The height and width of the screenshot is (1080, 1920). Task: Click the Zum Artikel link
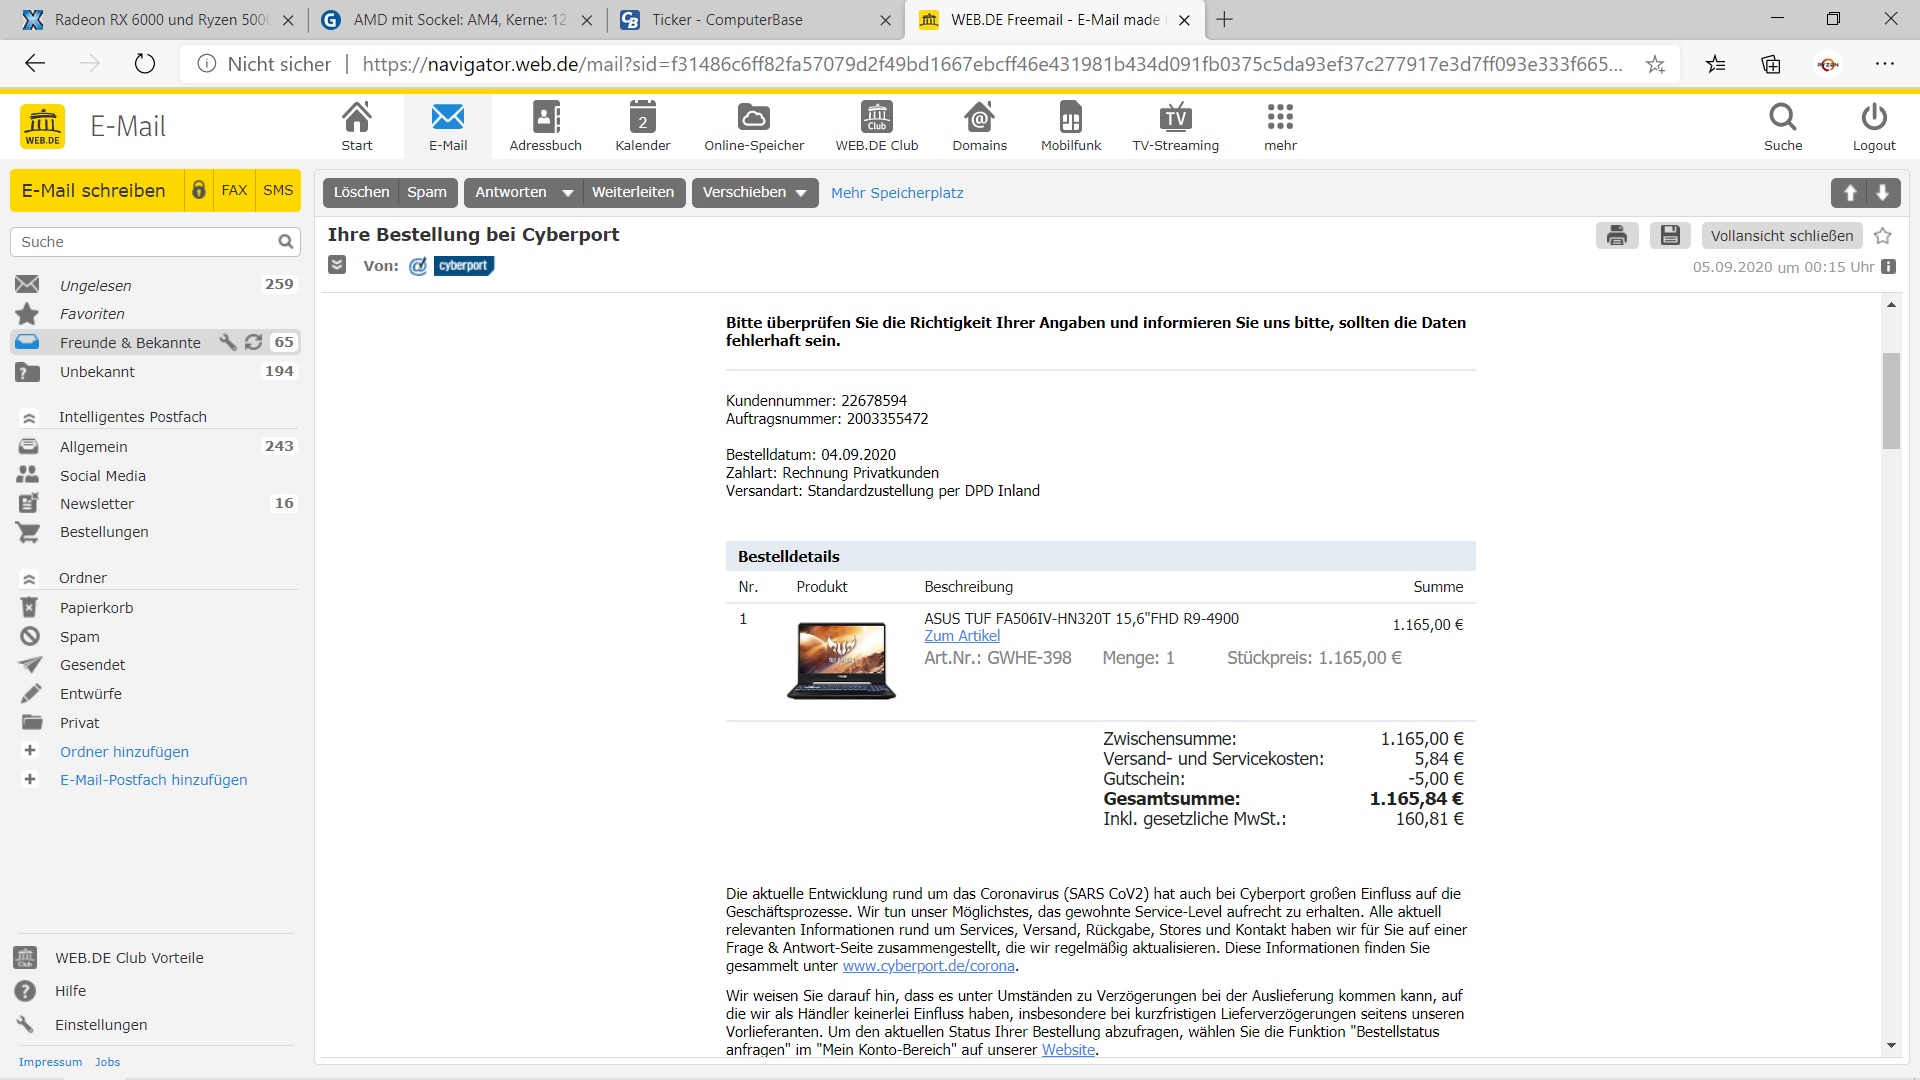[961, 636]
